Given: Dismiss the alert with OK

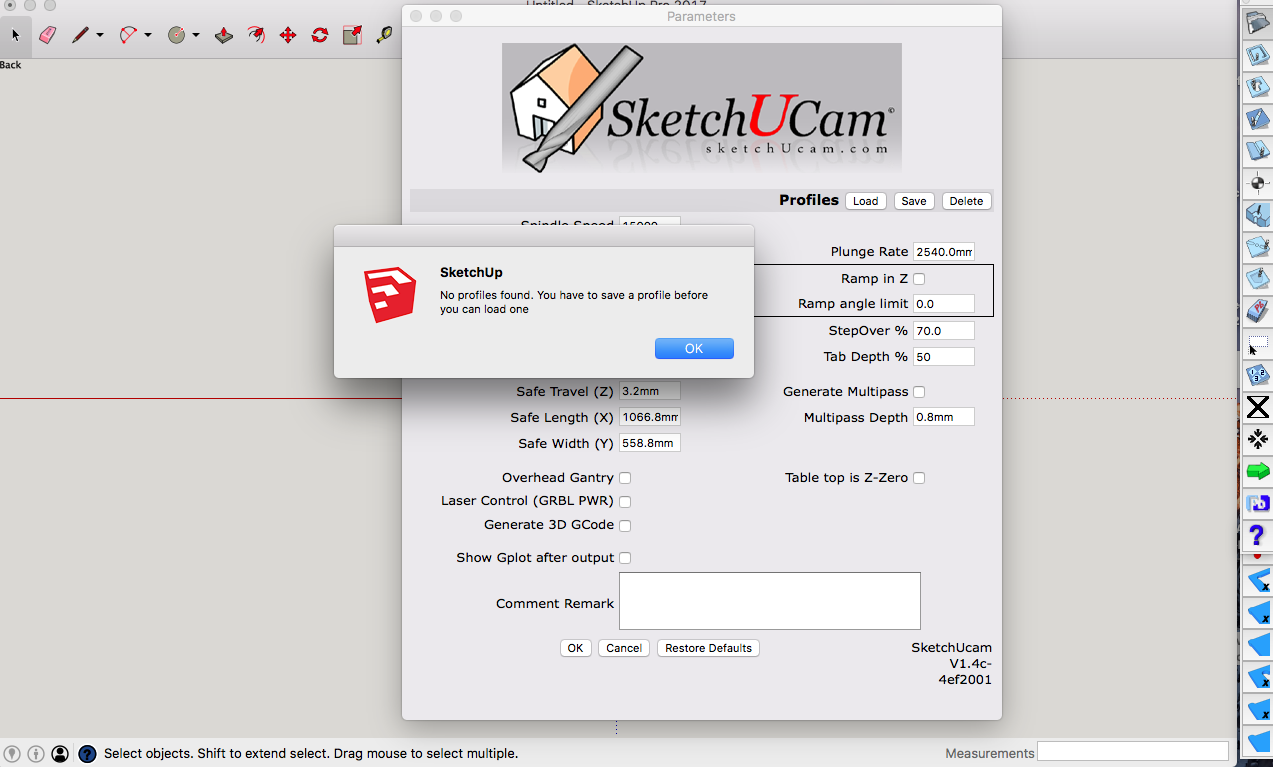Looking at the screenshot, I should [694, 348].
